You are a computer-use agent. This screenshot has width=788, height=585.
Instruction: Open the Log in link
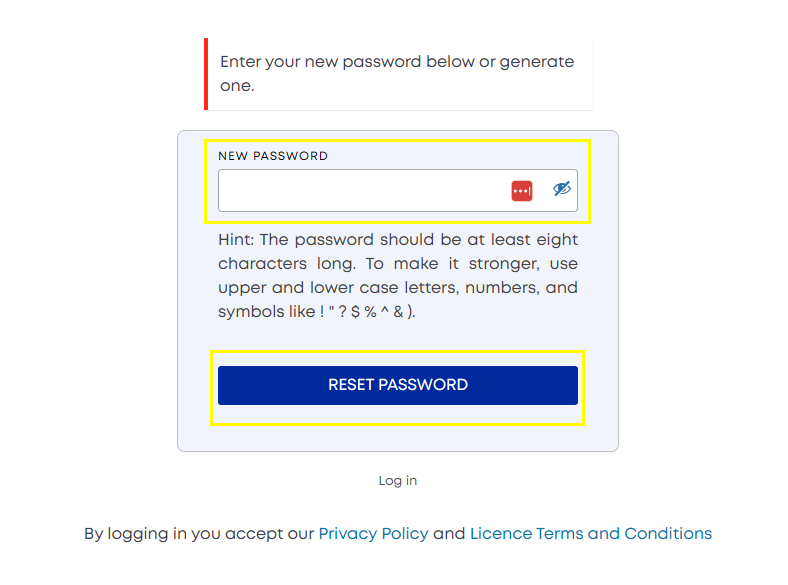coord(398,481)
